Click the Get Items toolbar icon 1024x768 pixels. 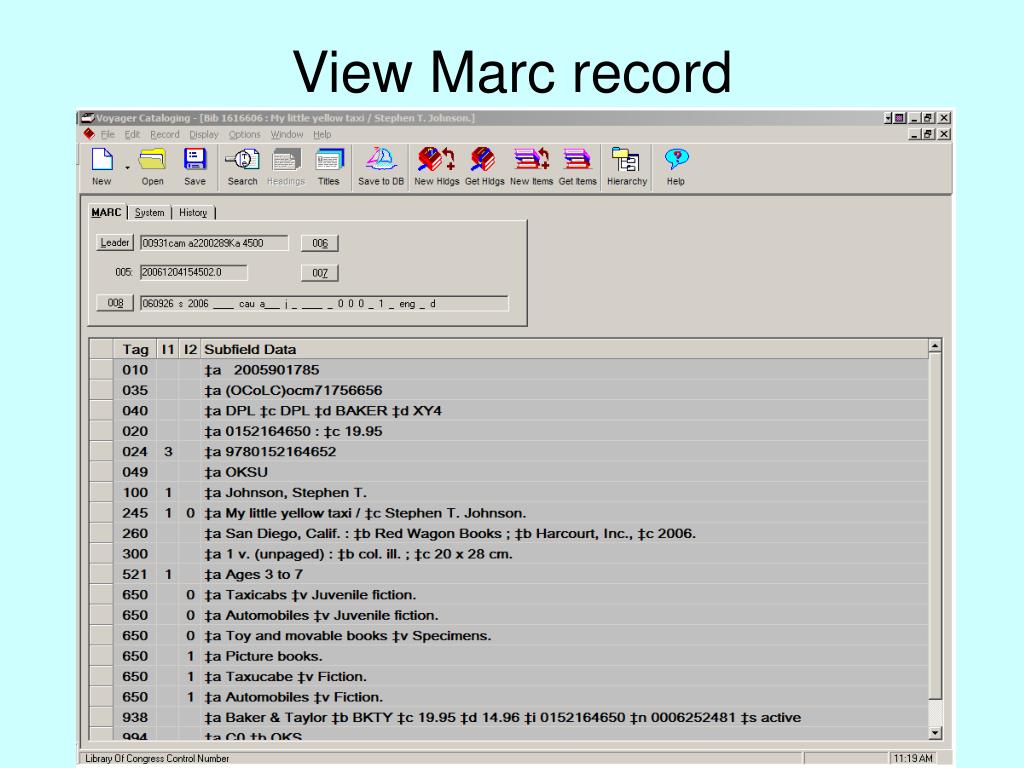tap(577, 159)
